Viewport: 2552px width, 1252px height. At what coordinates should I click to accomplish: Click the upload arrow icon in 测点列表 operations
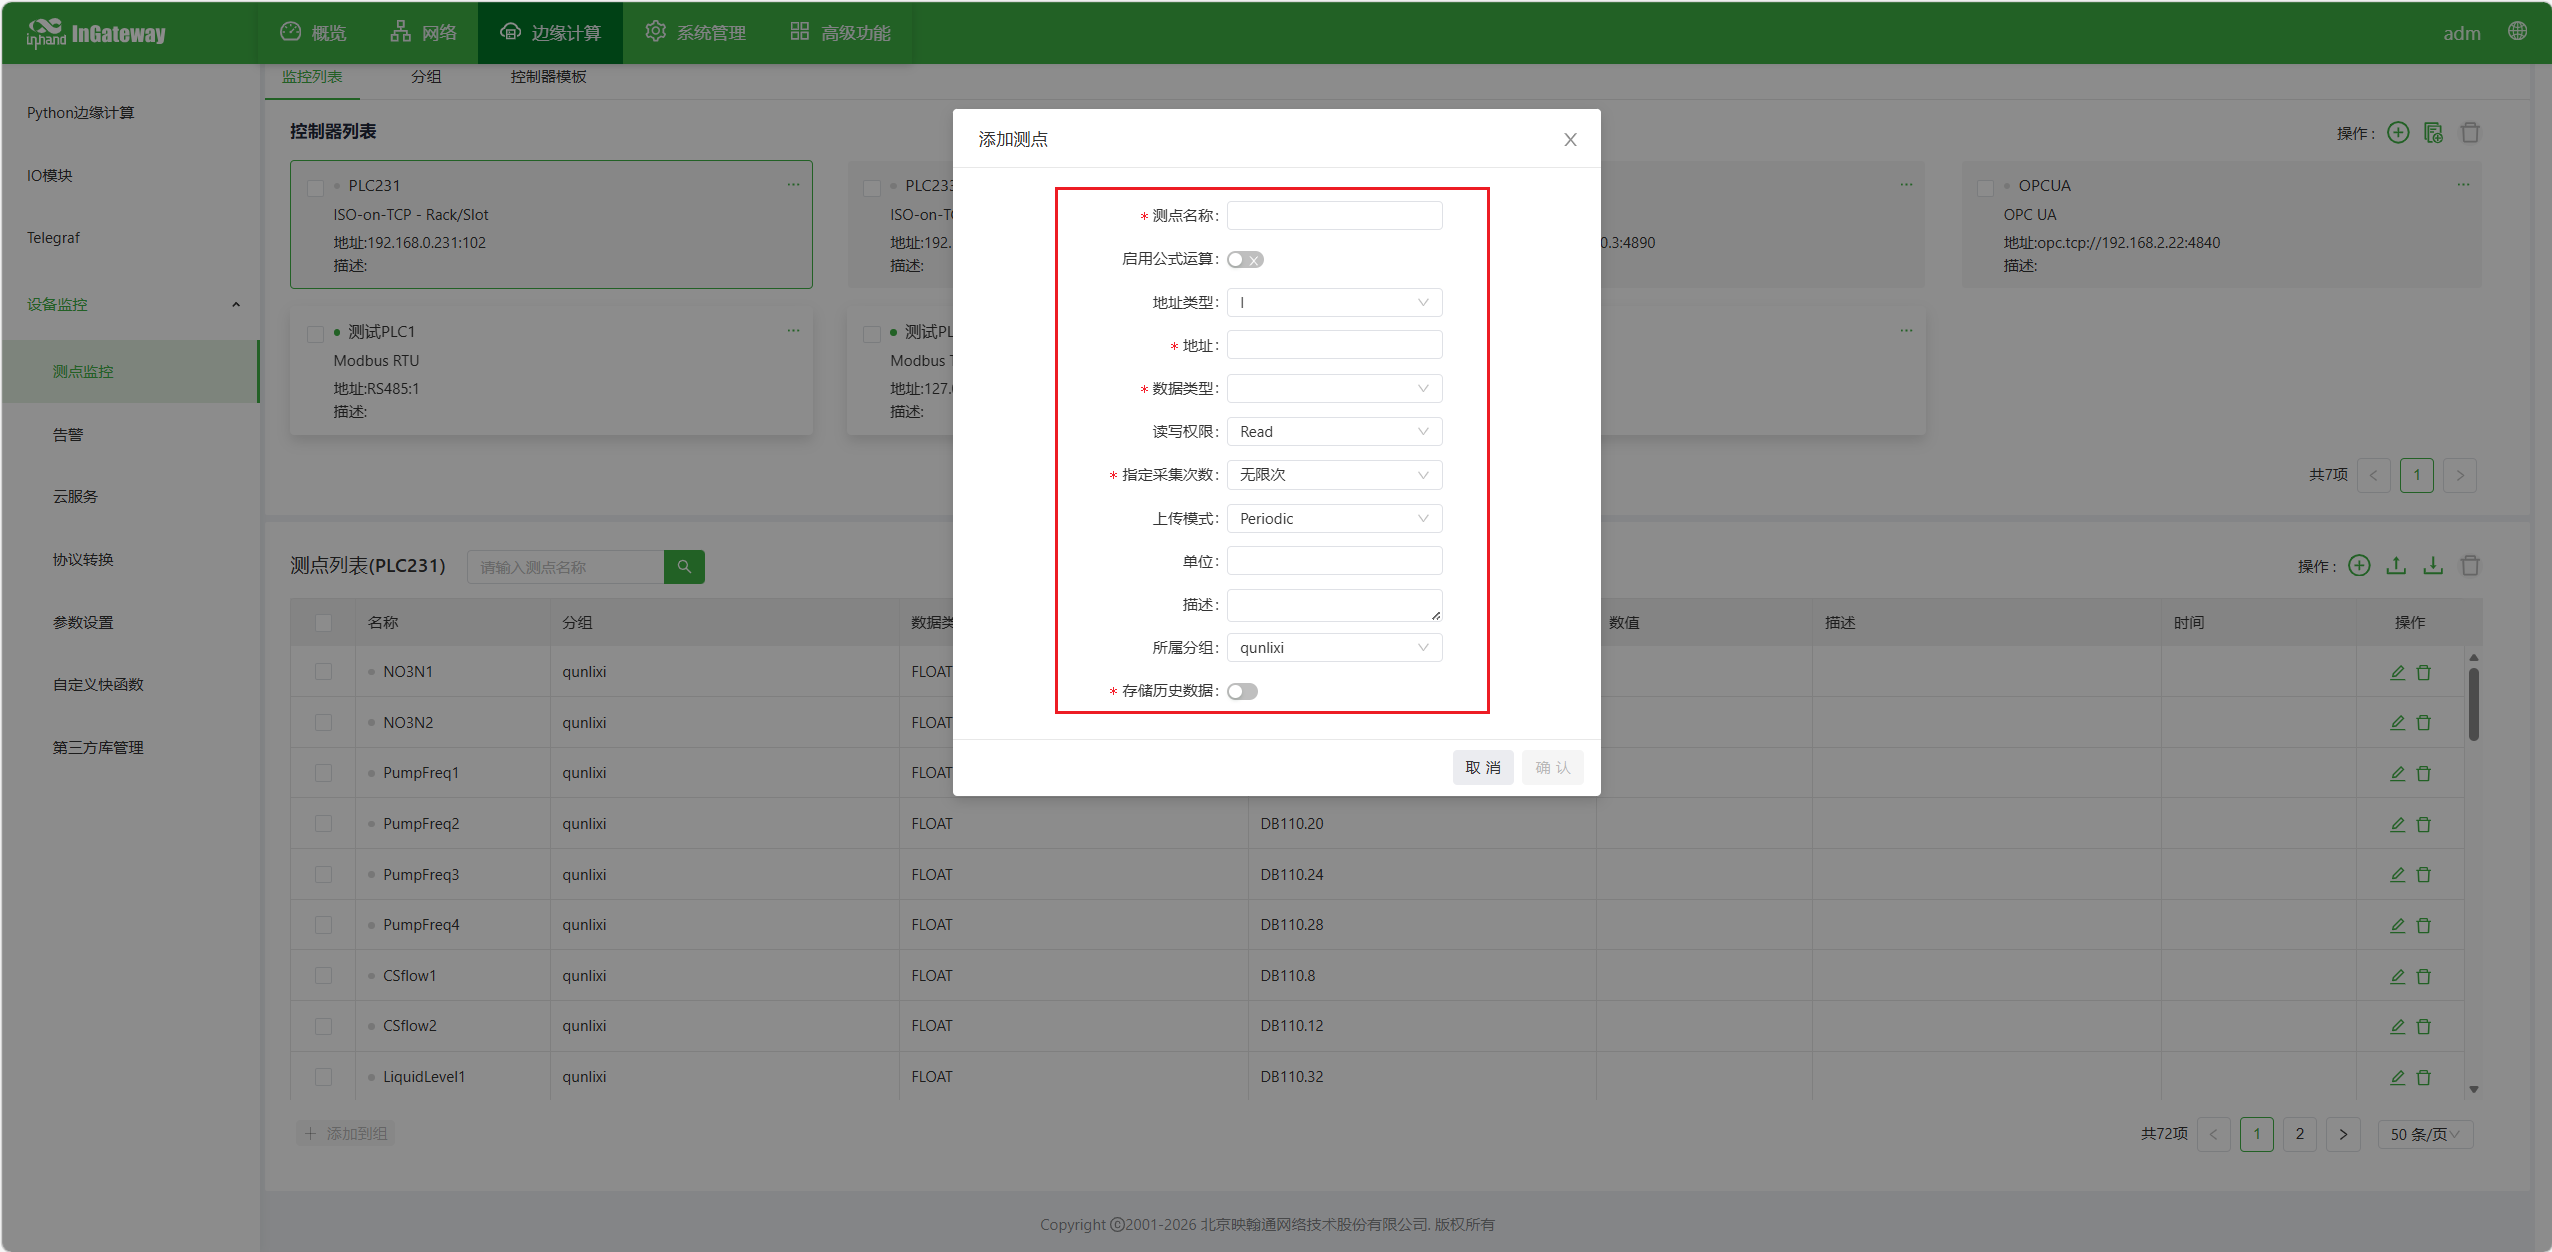[2396, 566]
